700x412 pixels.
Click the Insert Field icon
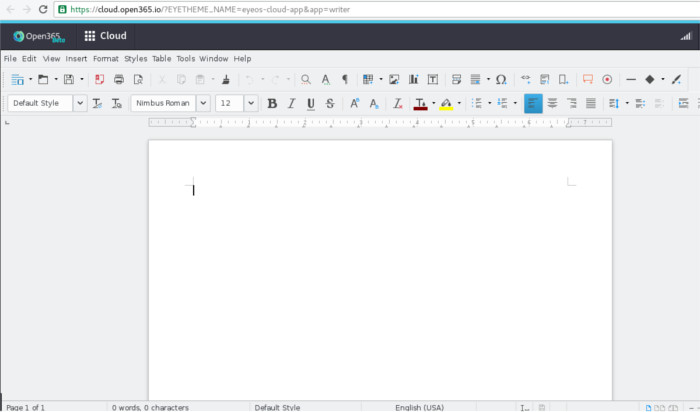[475, 79]
